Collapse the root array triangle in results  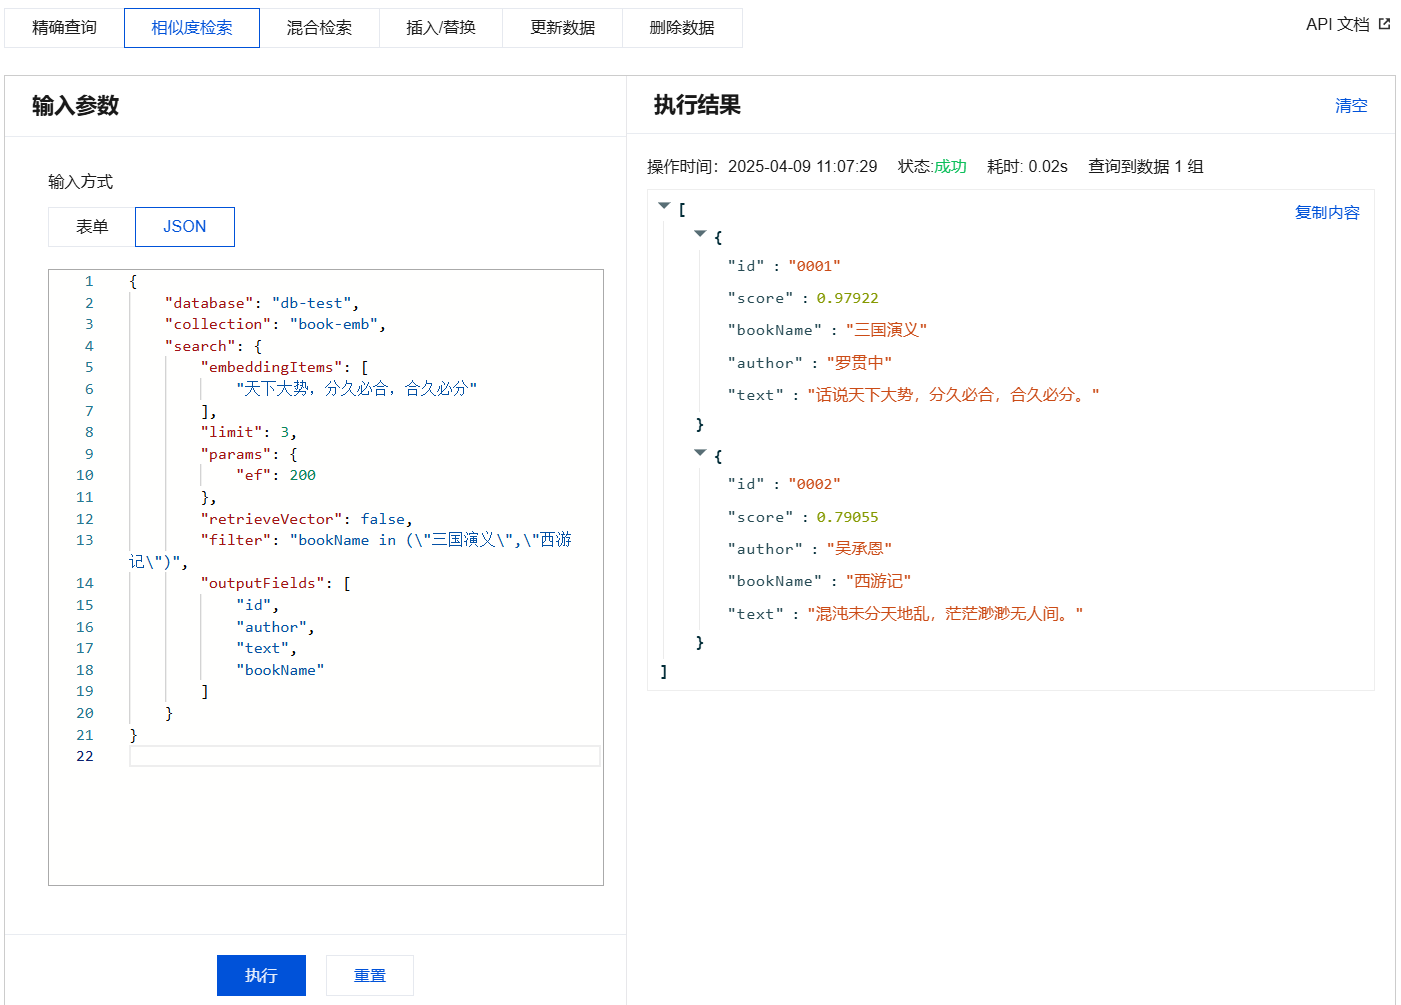coord(664,206)
